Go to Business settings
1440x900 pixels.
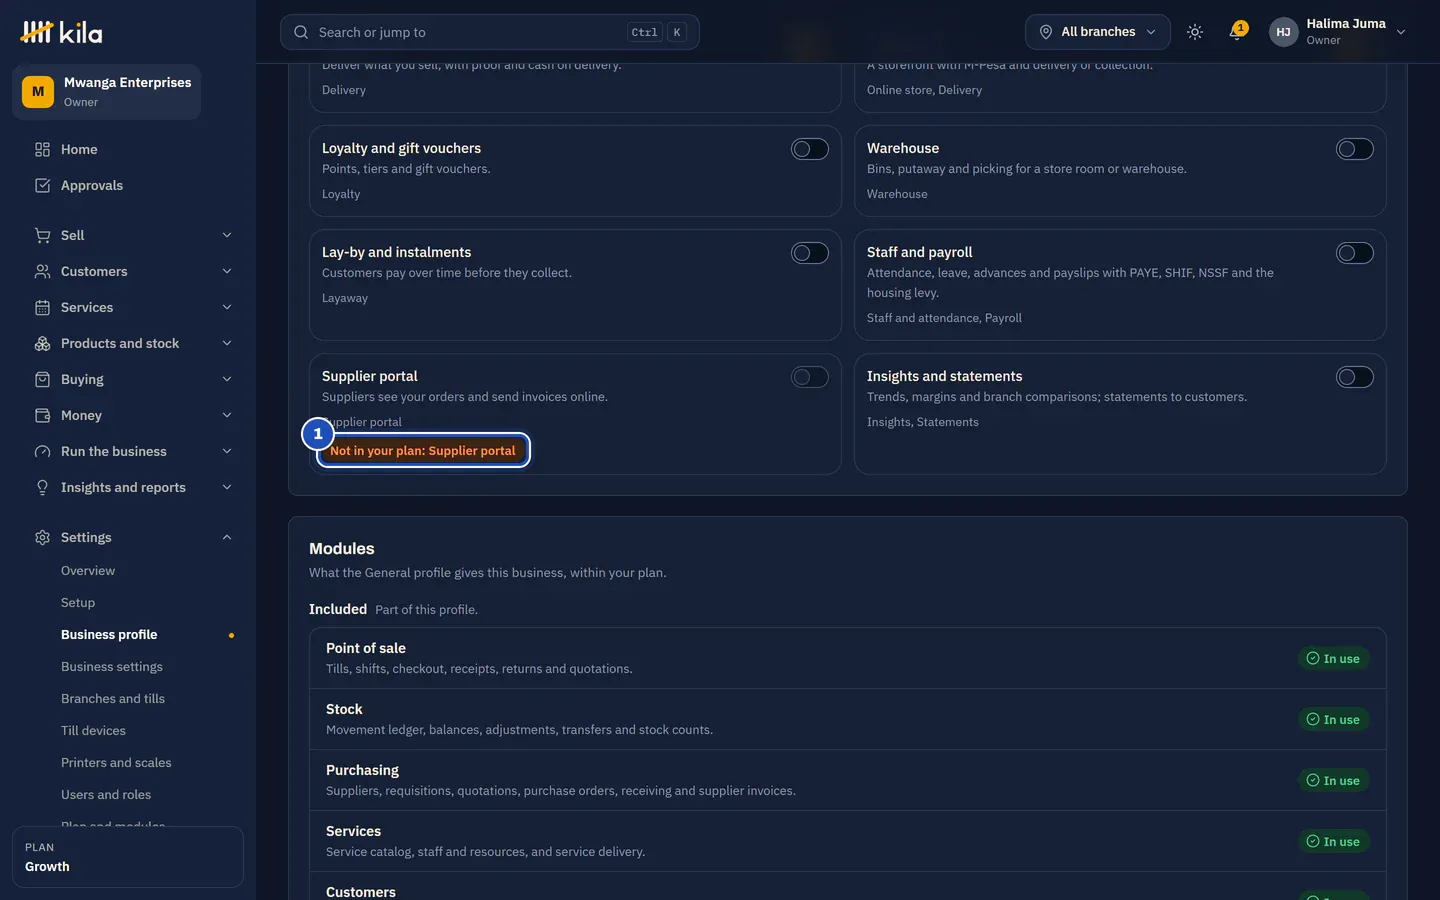(x=112, y=667)
